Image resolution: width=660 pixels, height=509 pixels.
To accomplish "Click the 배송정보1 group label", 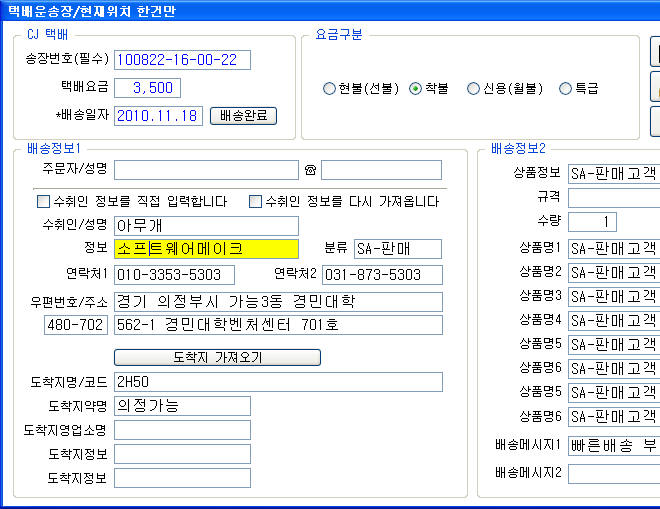I will tap(54, 148).
